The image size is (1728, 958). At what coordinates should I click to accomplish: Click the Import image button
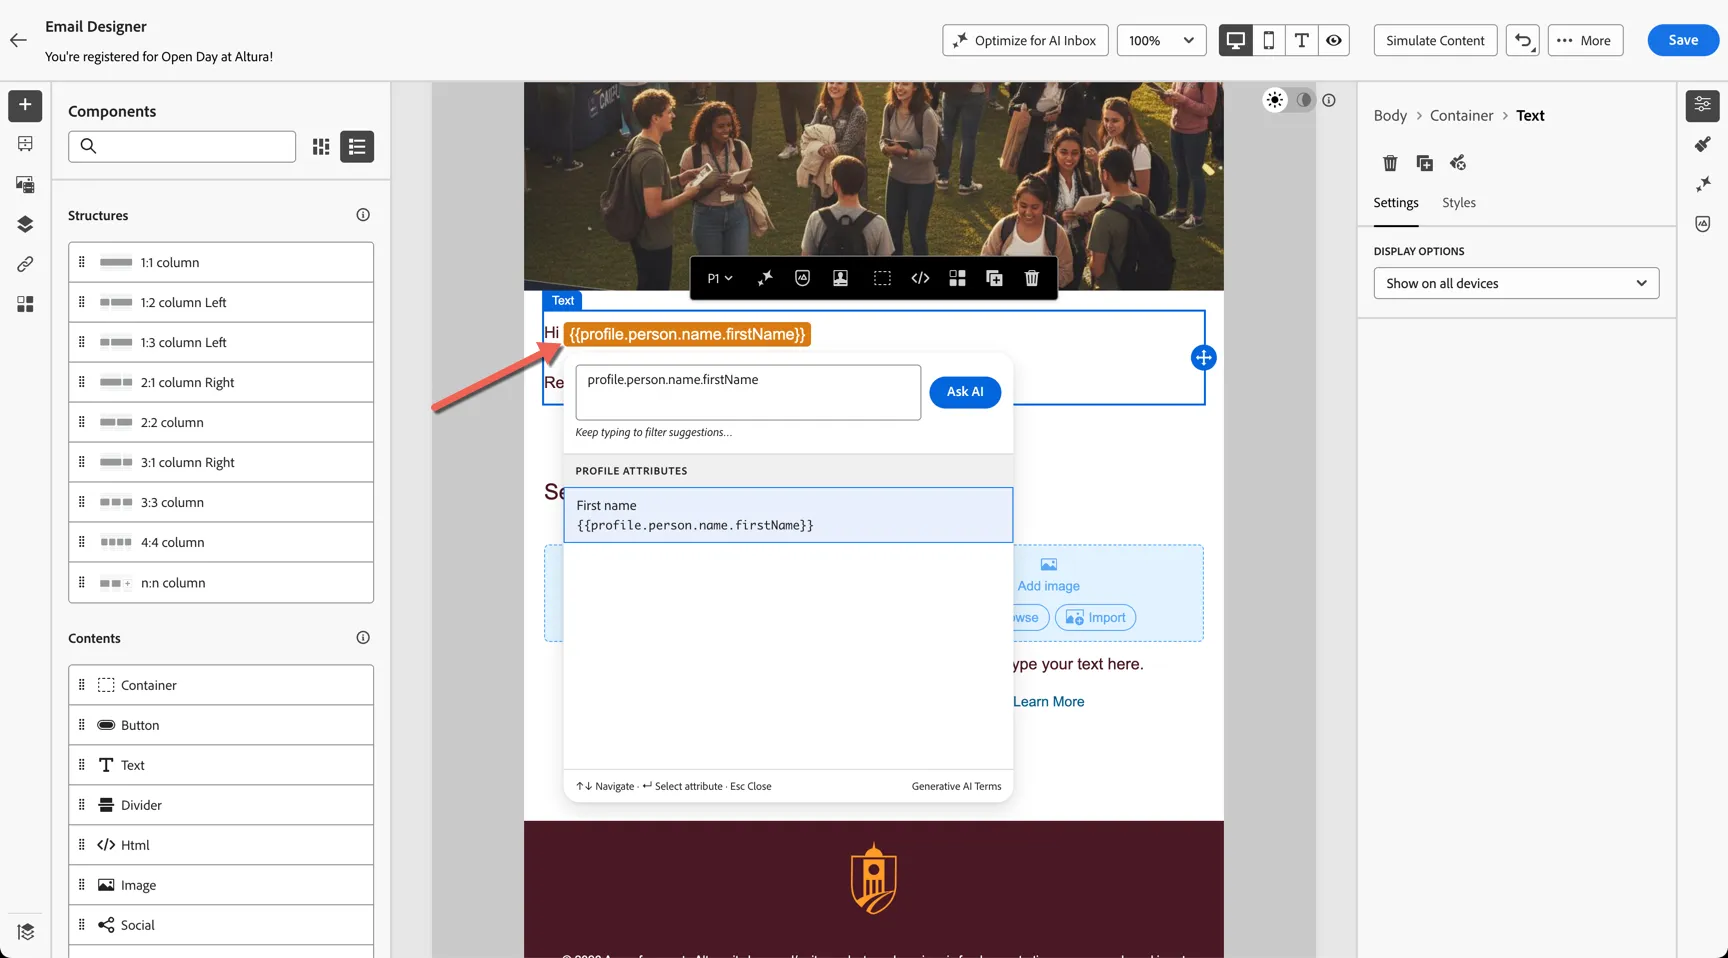(1095, 618)
